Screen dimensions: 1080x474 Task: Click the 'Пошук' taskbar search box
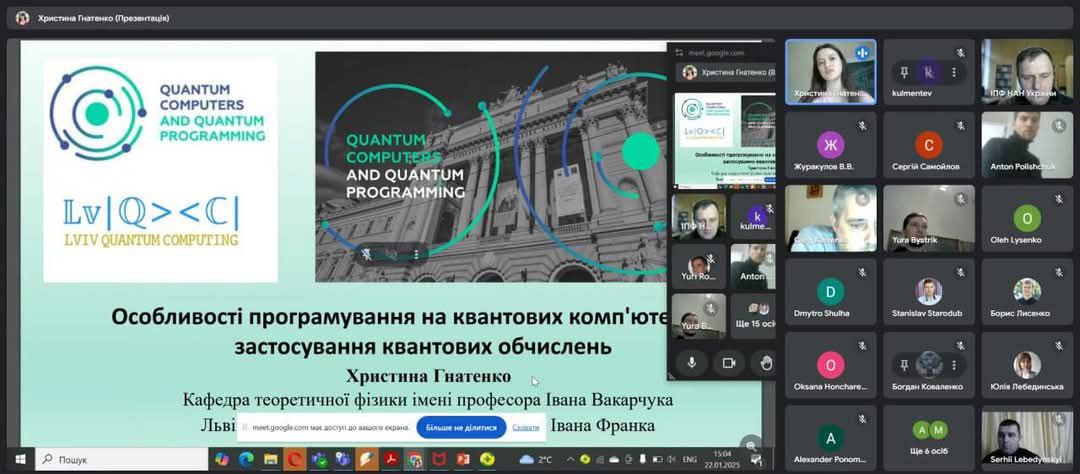coord(121,458)
